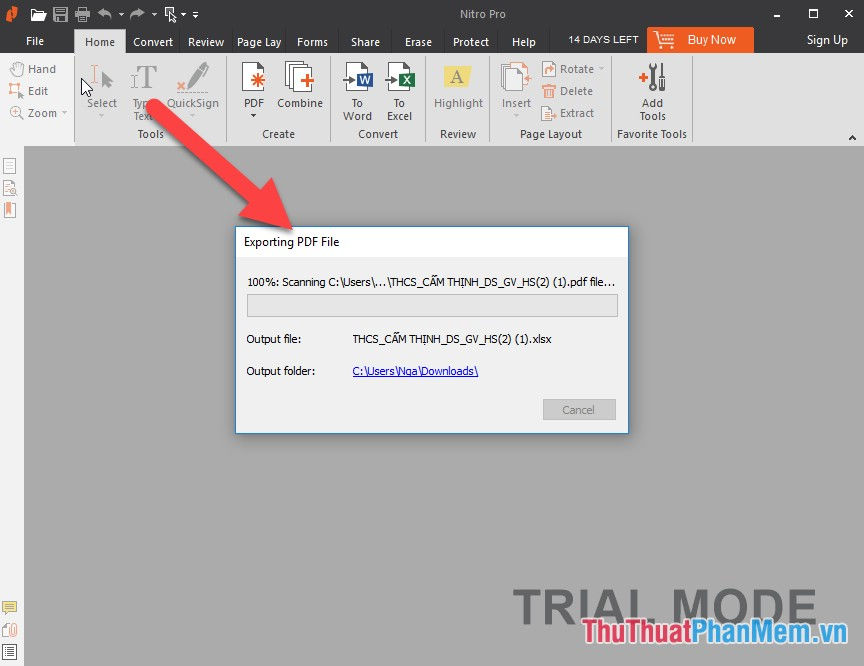Image resolution: width=864 pixels, height=666 pixels.
Task: Switch to the Convert tab
Action: click(153, 42)
